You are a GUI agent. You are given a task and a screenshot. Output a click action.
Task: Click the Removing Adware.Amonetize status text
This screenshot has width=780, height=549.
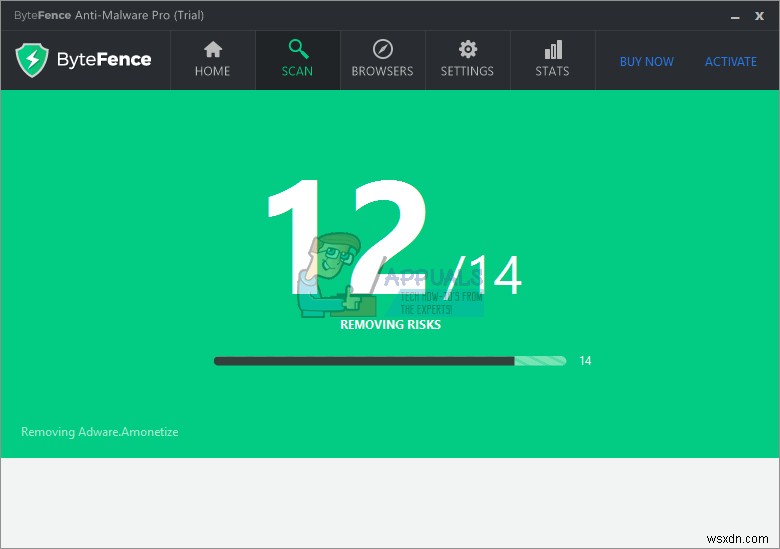point(99,432)
